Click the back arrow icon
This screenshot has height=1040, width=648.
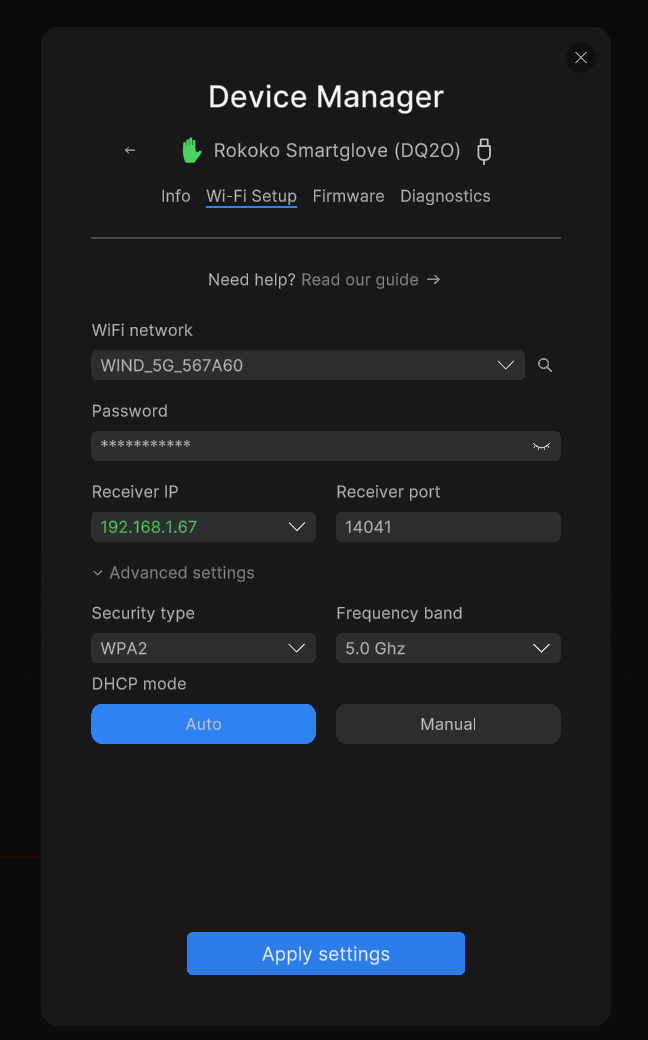(130, 151)
